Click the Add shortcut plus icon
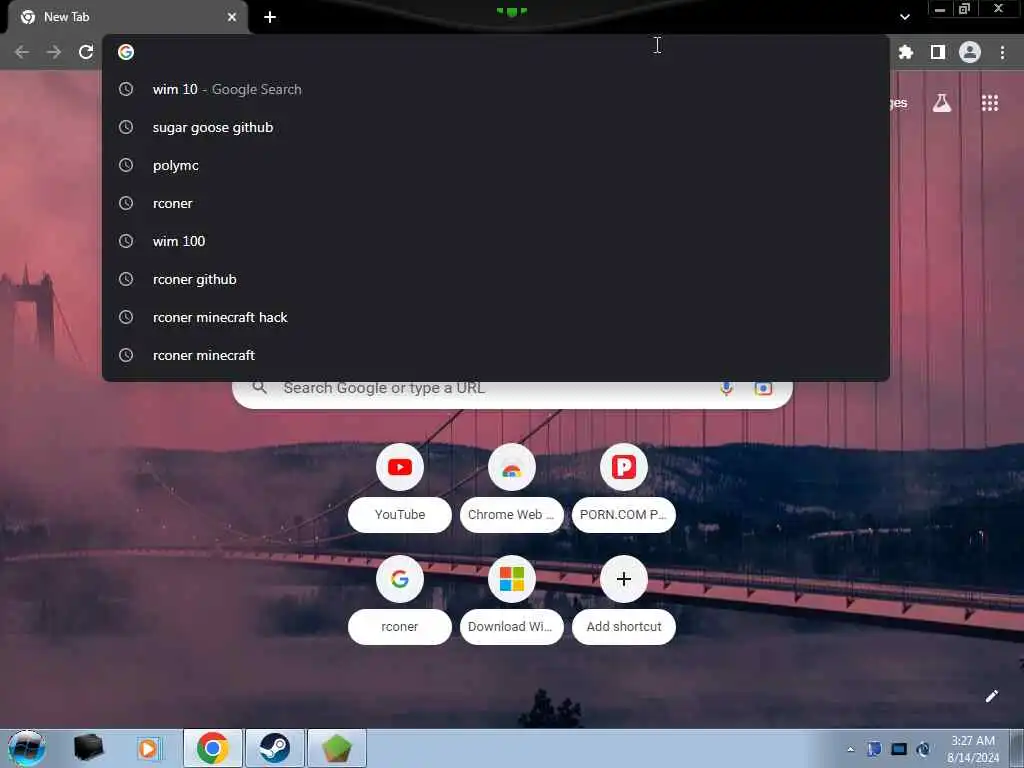 pos(624,579)
